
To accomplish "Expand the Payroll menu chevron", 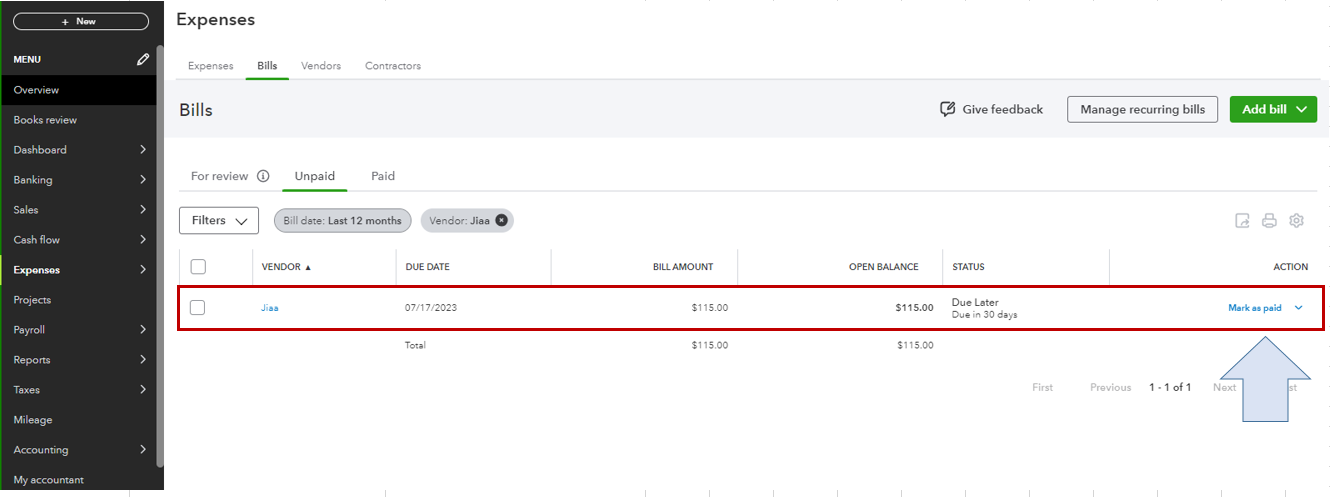I will [143, 330].
